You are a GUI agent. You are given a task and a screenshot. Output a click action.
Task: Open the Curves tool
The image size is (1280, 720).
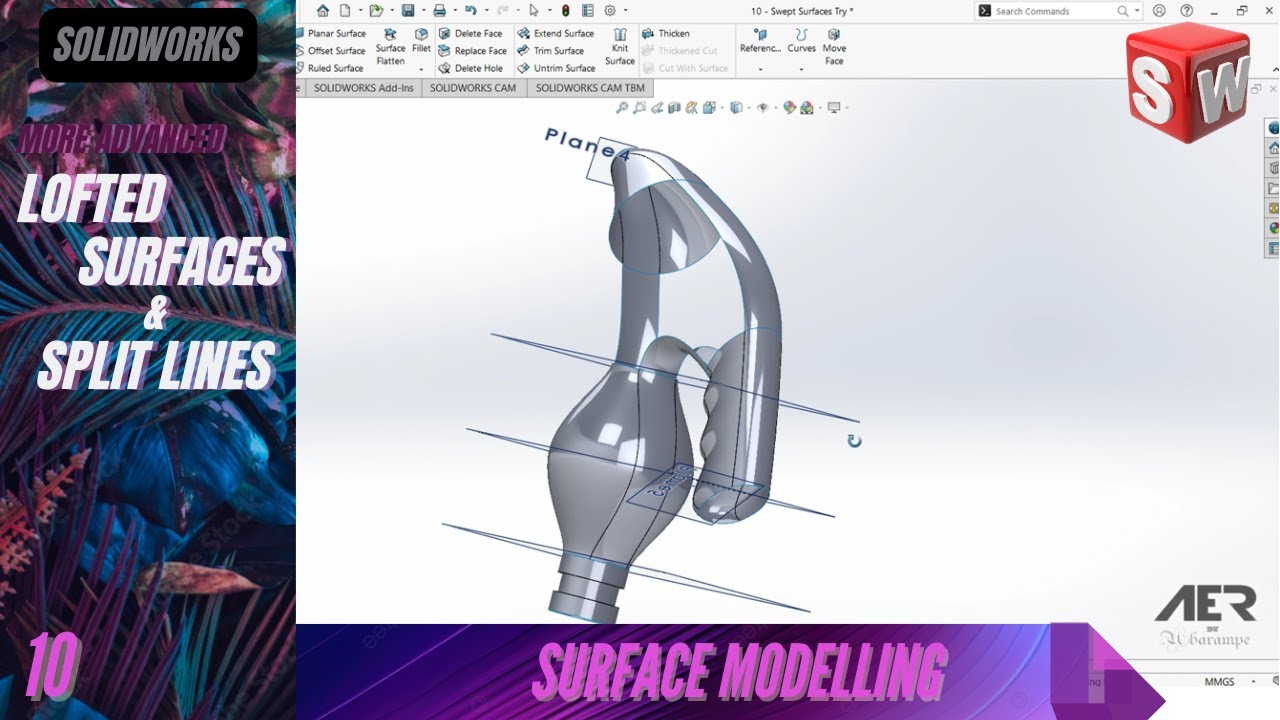pos(801,40)
